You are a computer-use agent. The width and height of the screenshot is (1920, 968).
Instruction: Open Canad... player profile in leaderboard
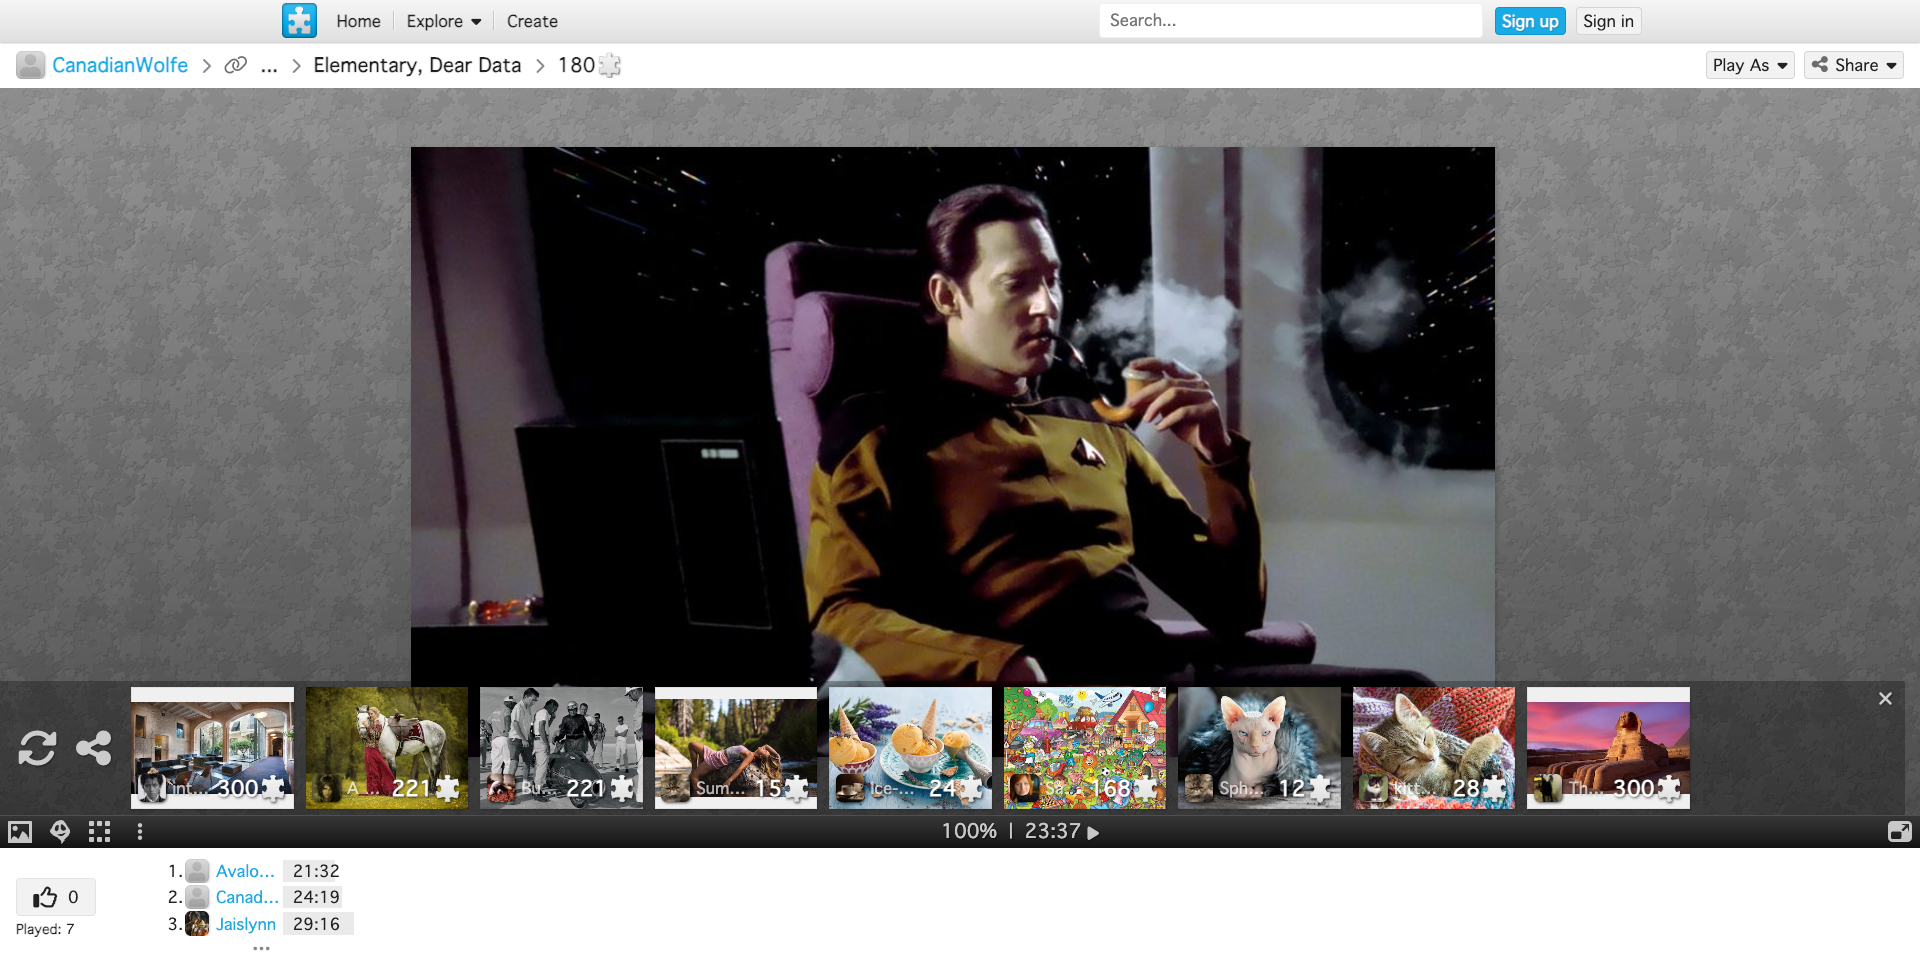pos(247,897)
